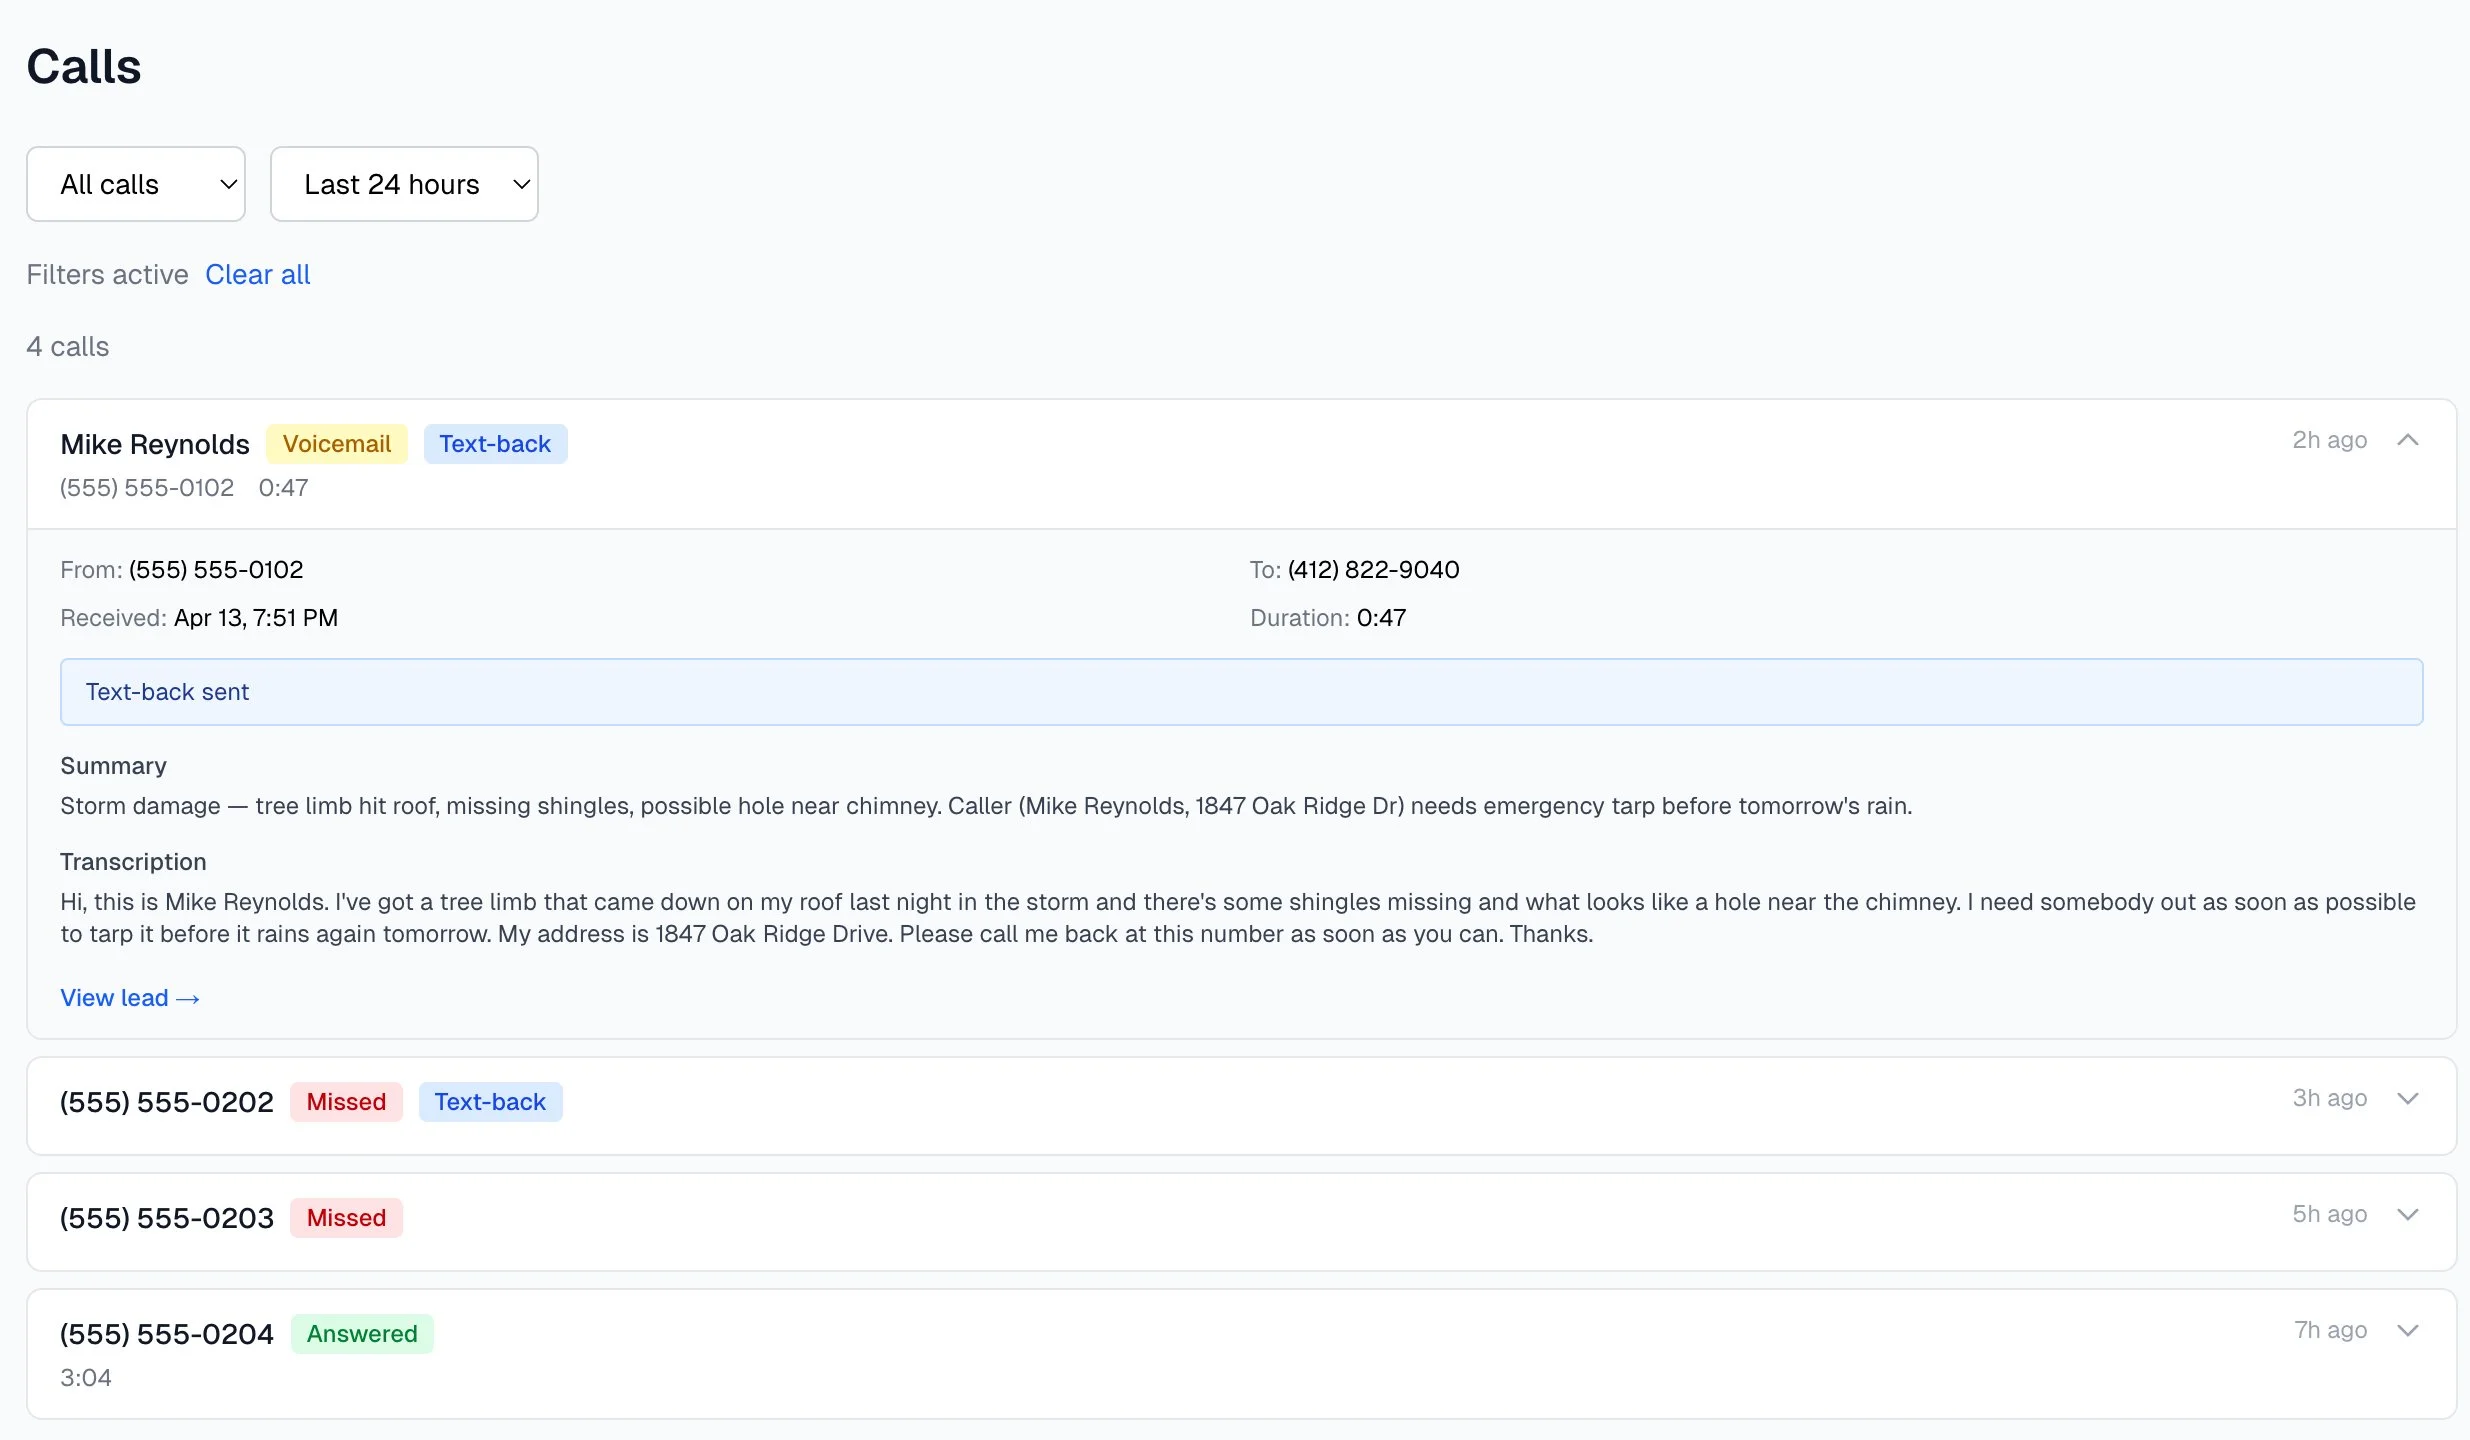Viewport: 2470px width, 1440px height.
Task: Clear all active filters
Action: click(x=257, y=274)
